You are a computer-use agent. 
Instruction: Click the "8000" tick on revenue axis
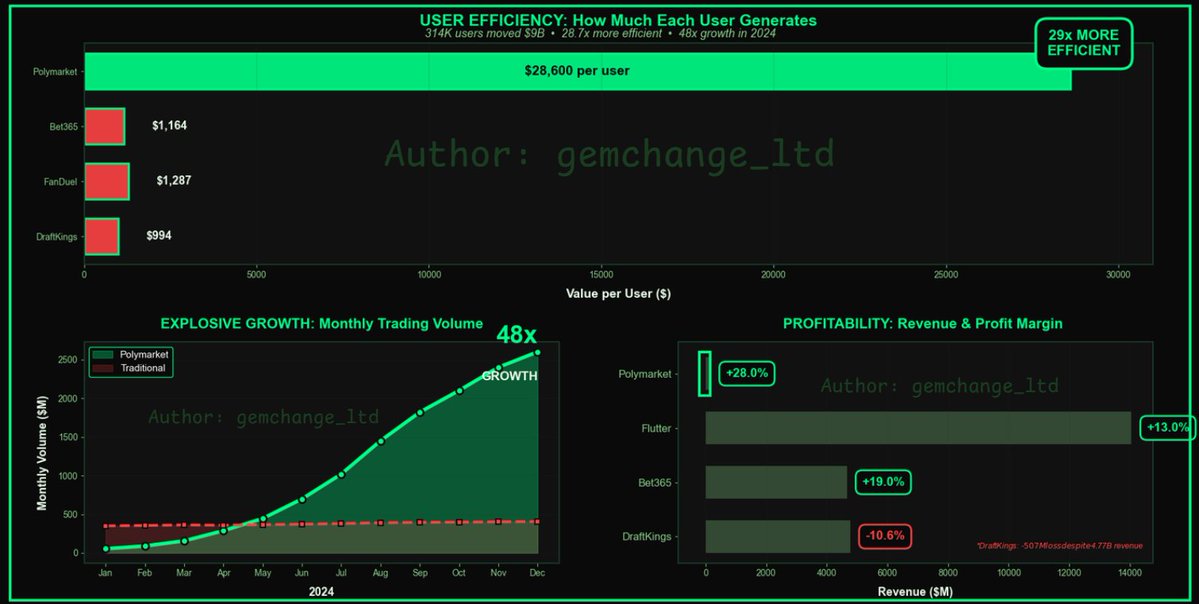click(947, 573)
